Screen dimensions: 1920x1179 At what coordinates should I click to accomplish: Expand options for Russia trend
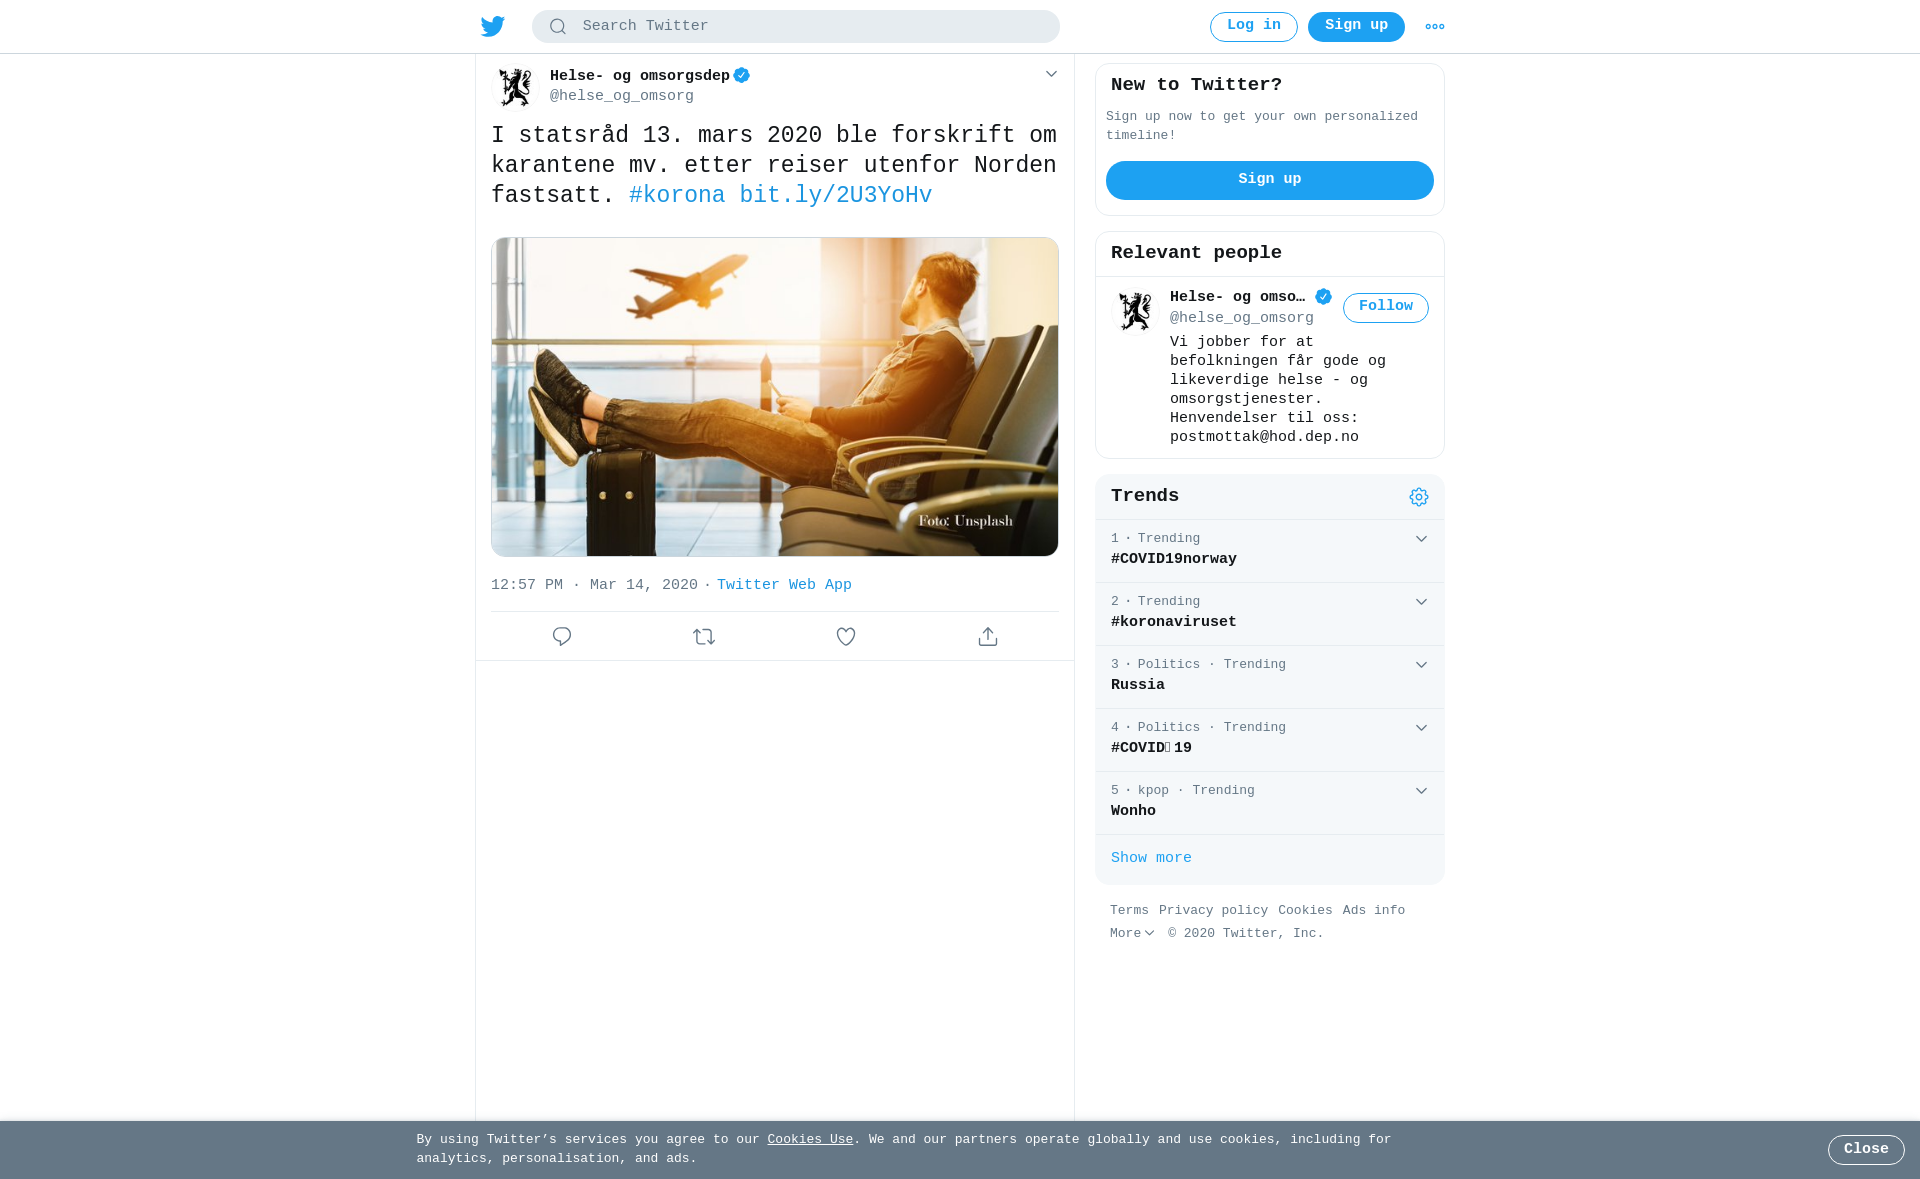(x=1421, y=665)
